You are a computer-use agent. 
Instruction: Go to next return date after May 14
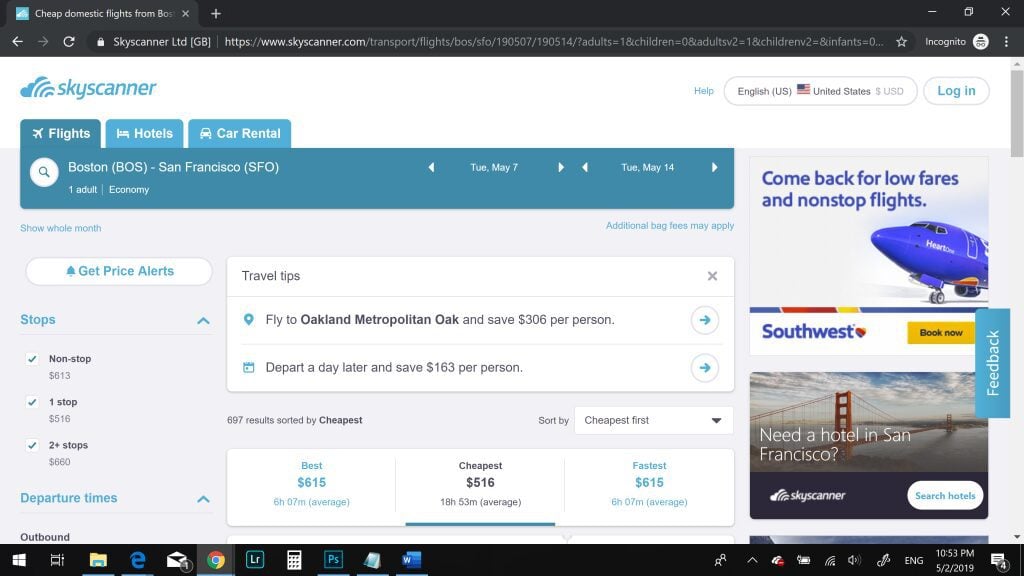(x=714, y=167)
